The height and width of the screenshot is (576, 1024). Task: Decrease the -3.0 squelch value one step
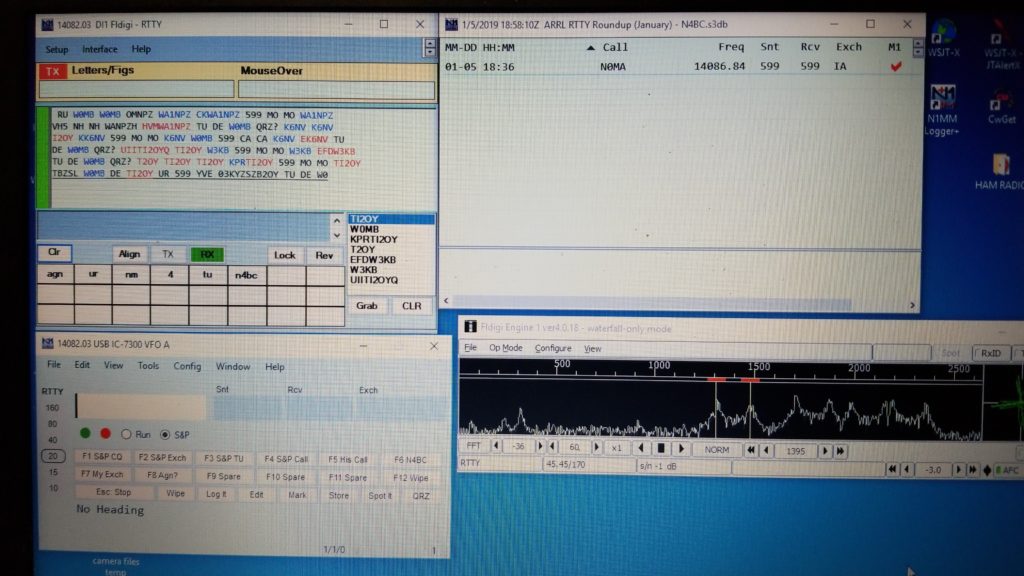click(x=907, y=469)
